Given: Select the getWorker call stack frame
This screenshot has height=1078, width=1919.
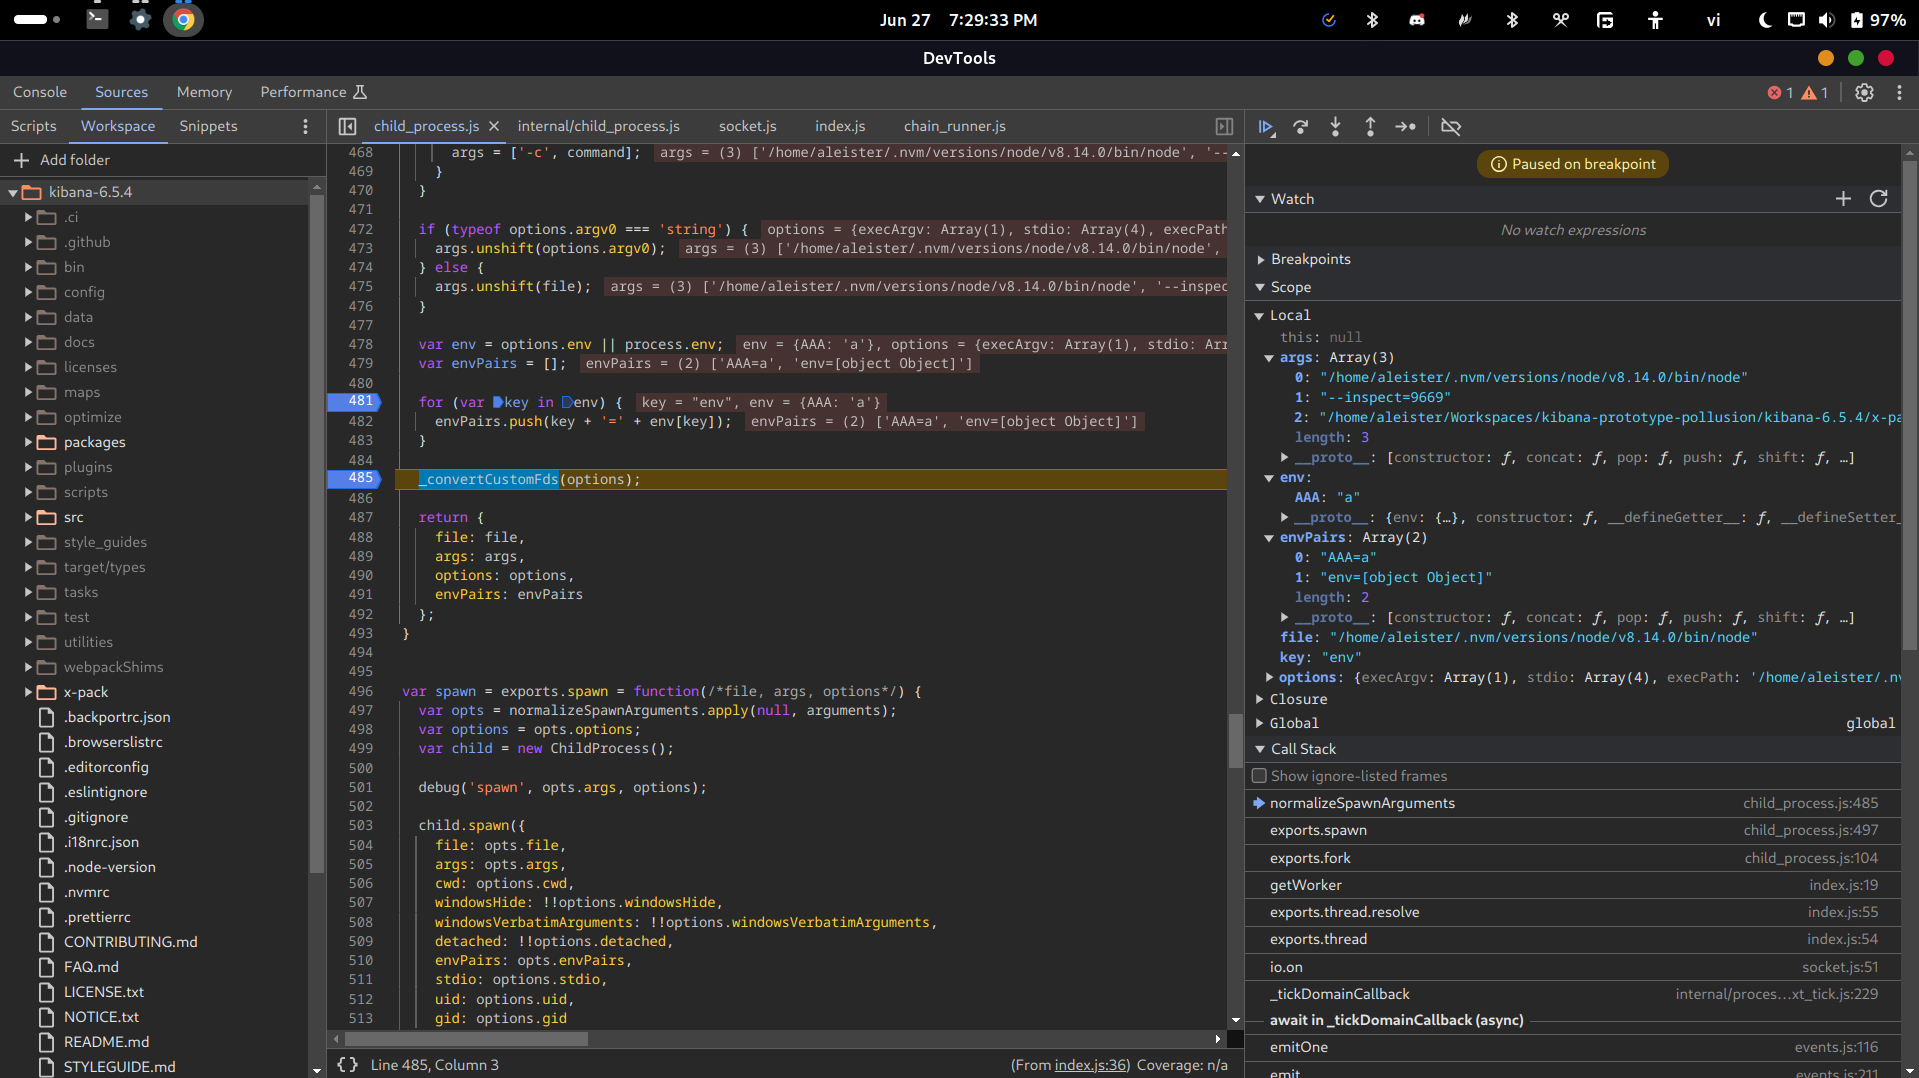Looking at the screenshot, I should click(x=1572, y=885).
